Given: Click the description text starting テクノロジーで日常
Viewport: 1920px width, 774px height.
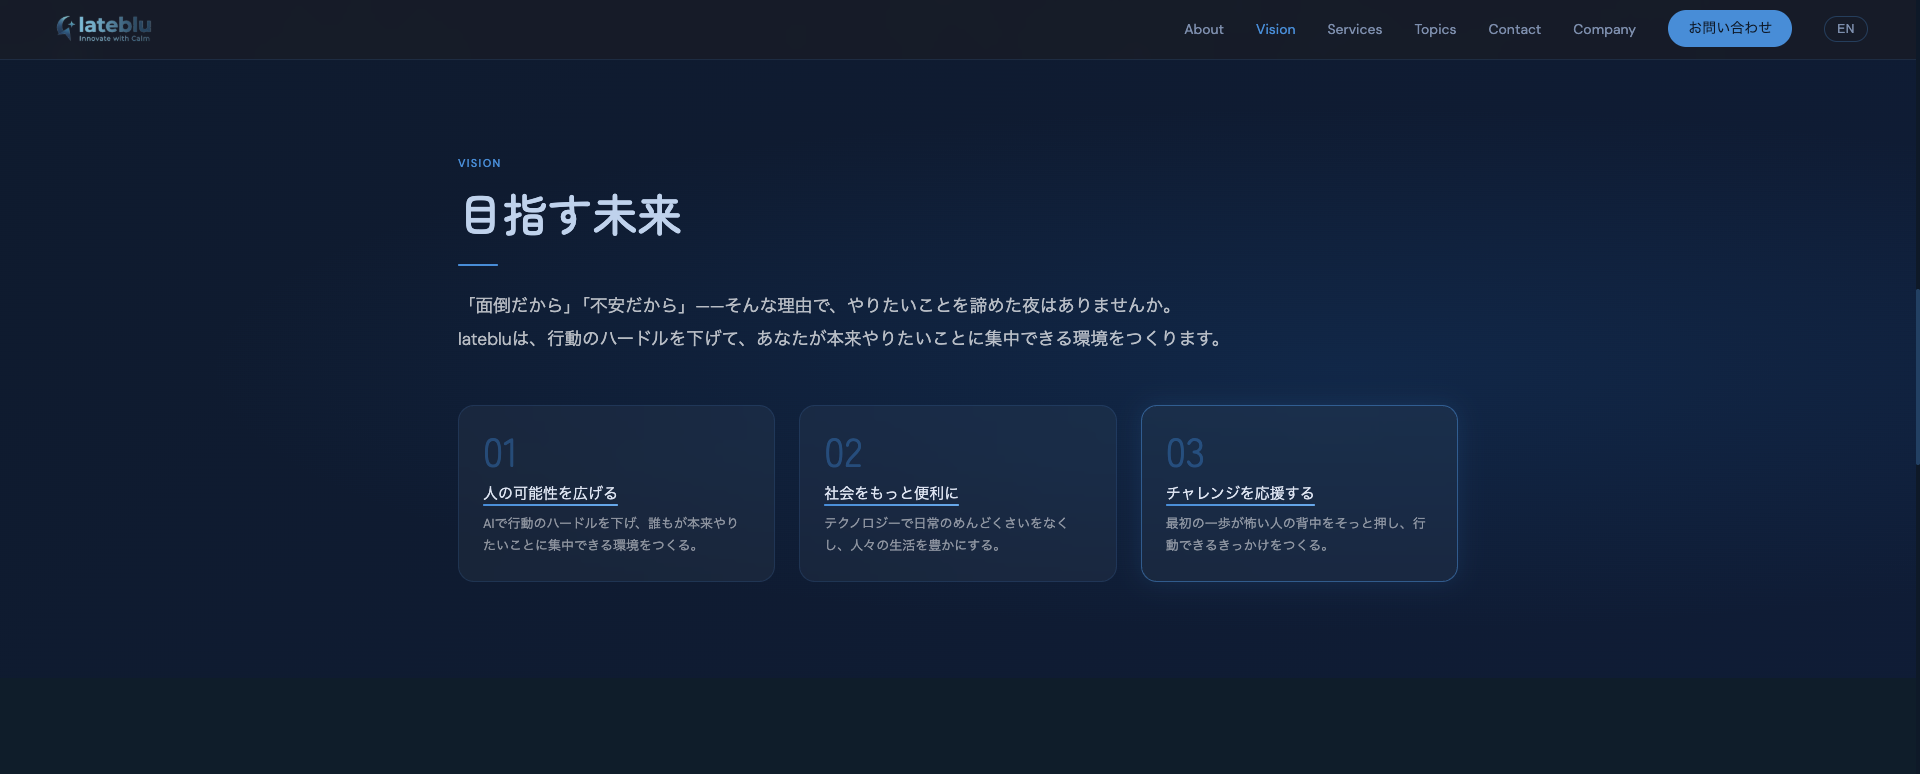Looking at the screenshot, I should (946, 534).
